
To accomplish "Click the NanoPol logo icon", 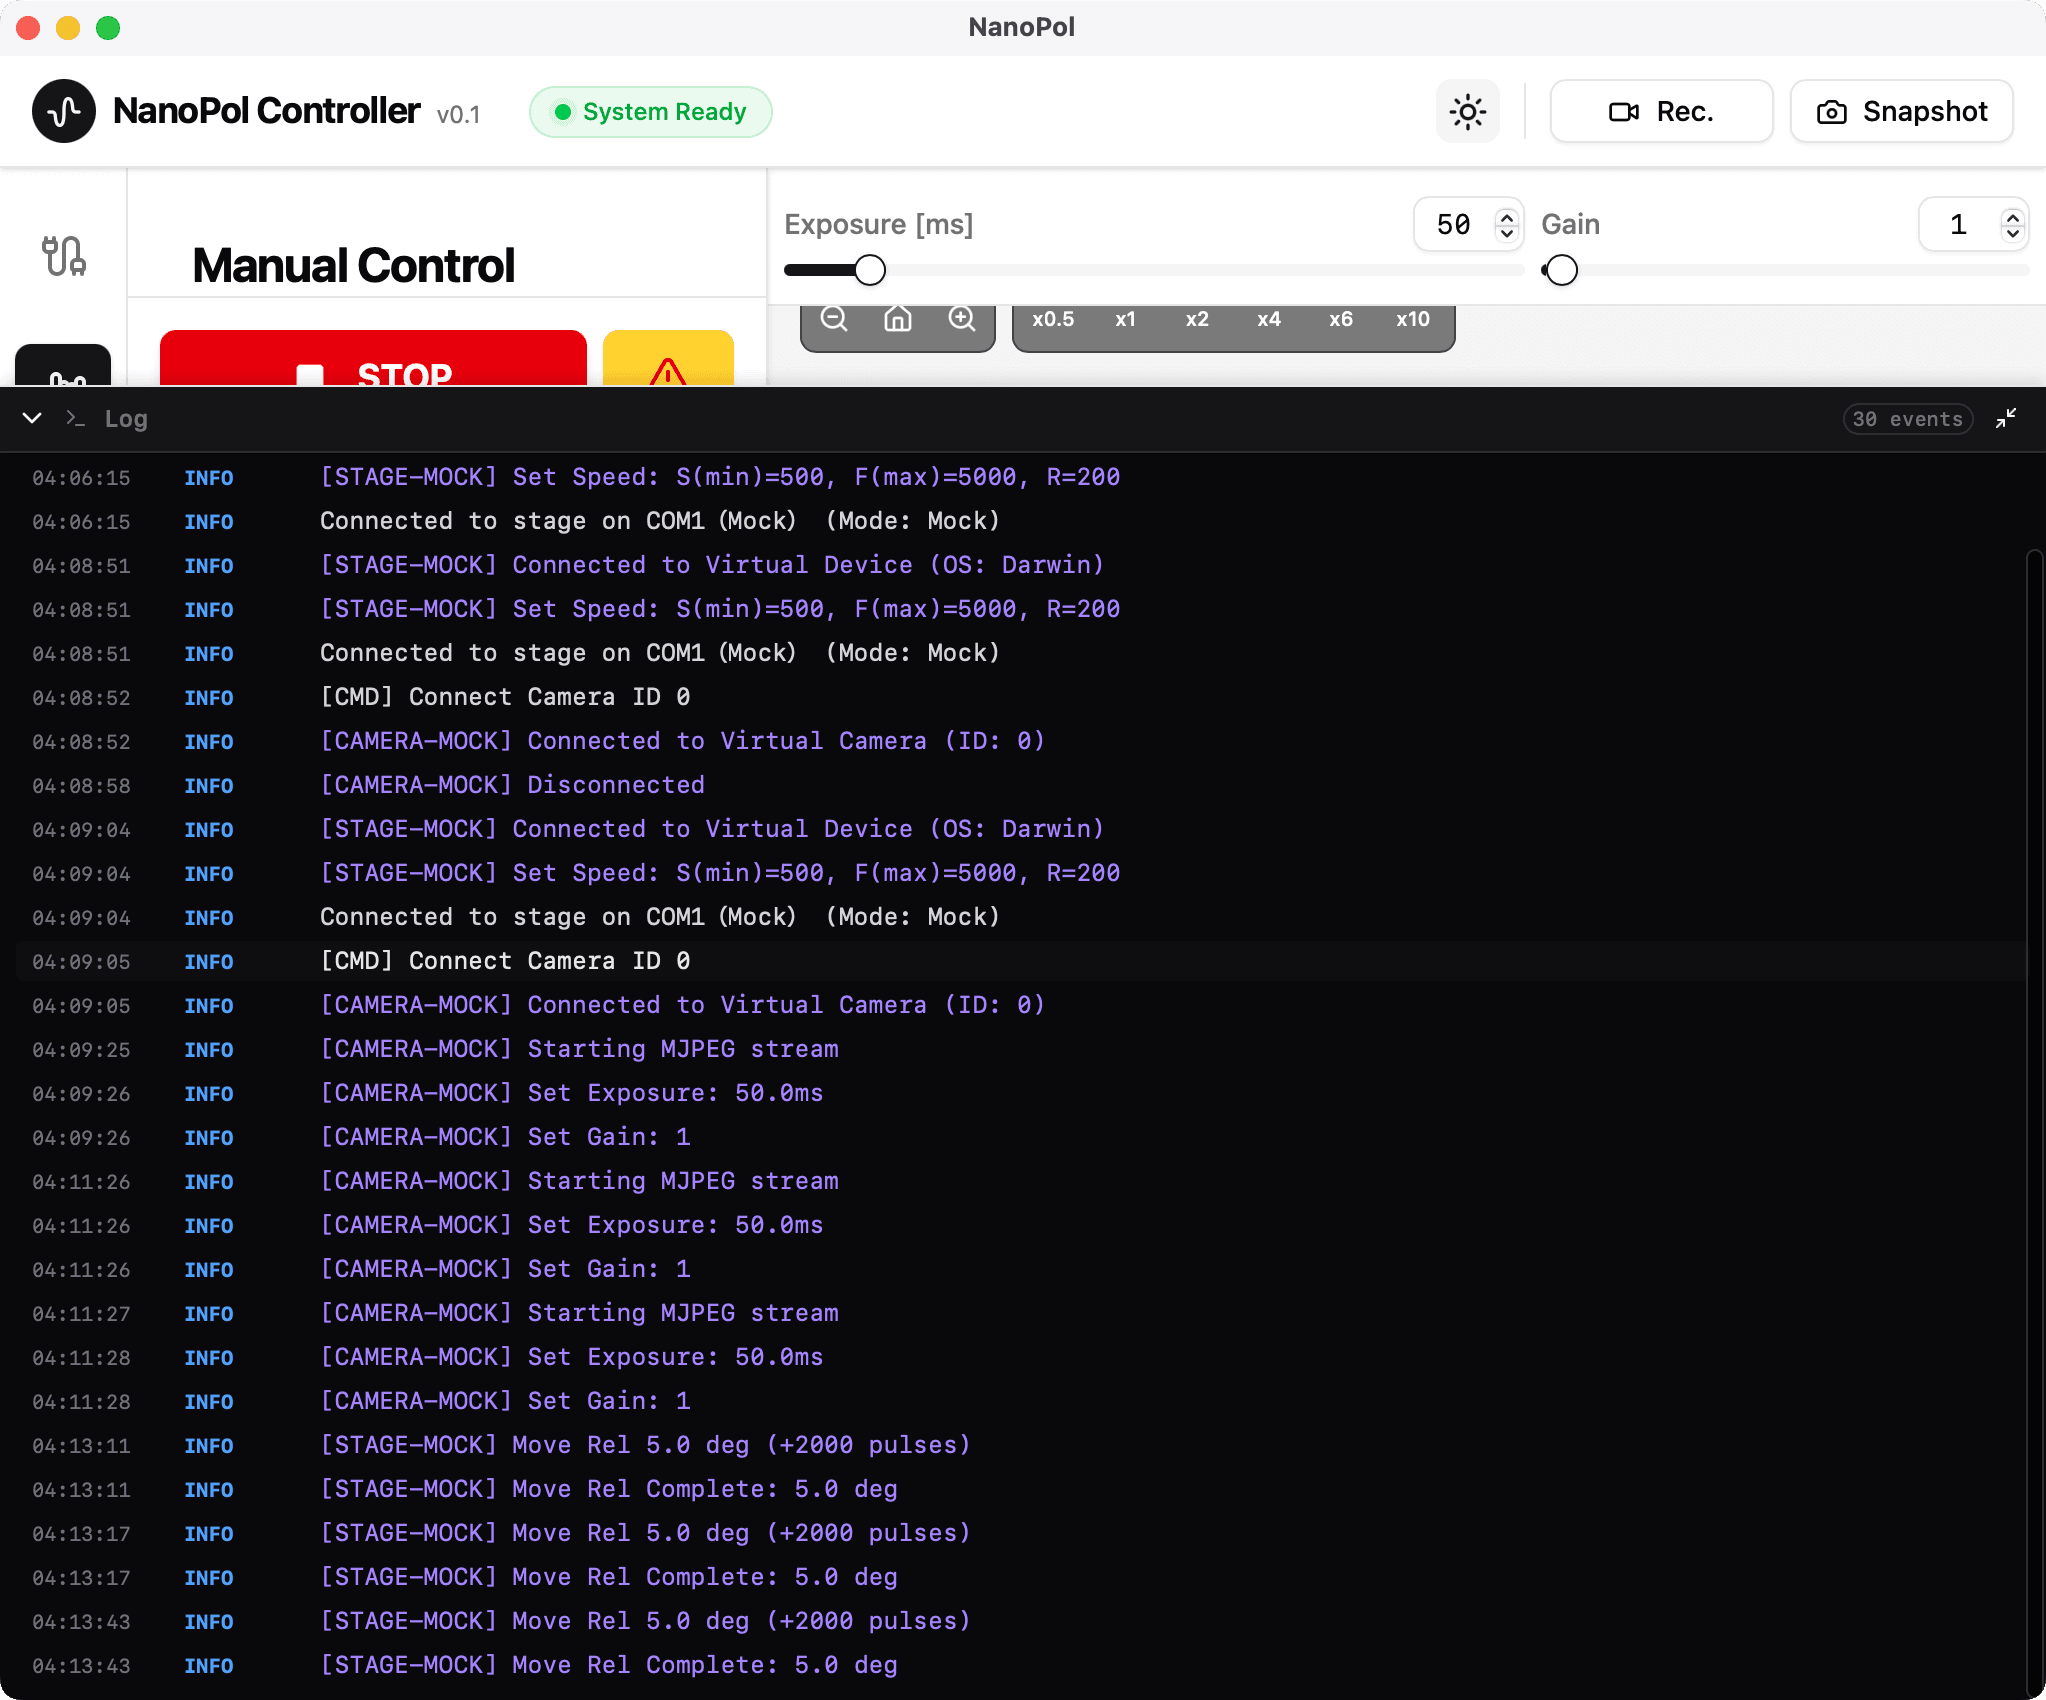I will [x=63, y=111].
